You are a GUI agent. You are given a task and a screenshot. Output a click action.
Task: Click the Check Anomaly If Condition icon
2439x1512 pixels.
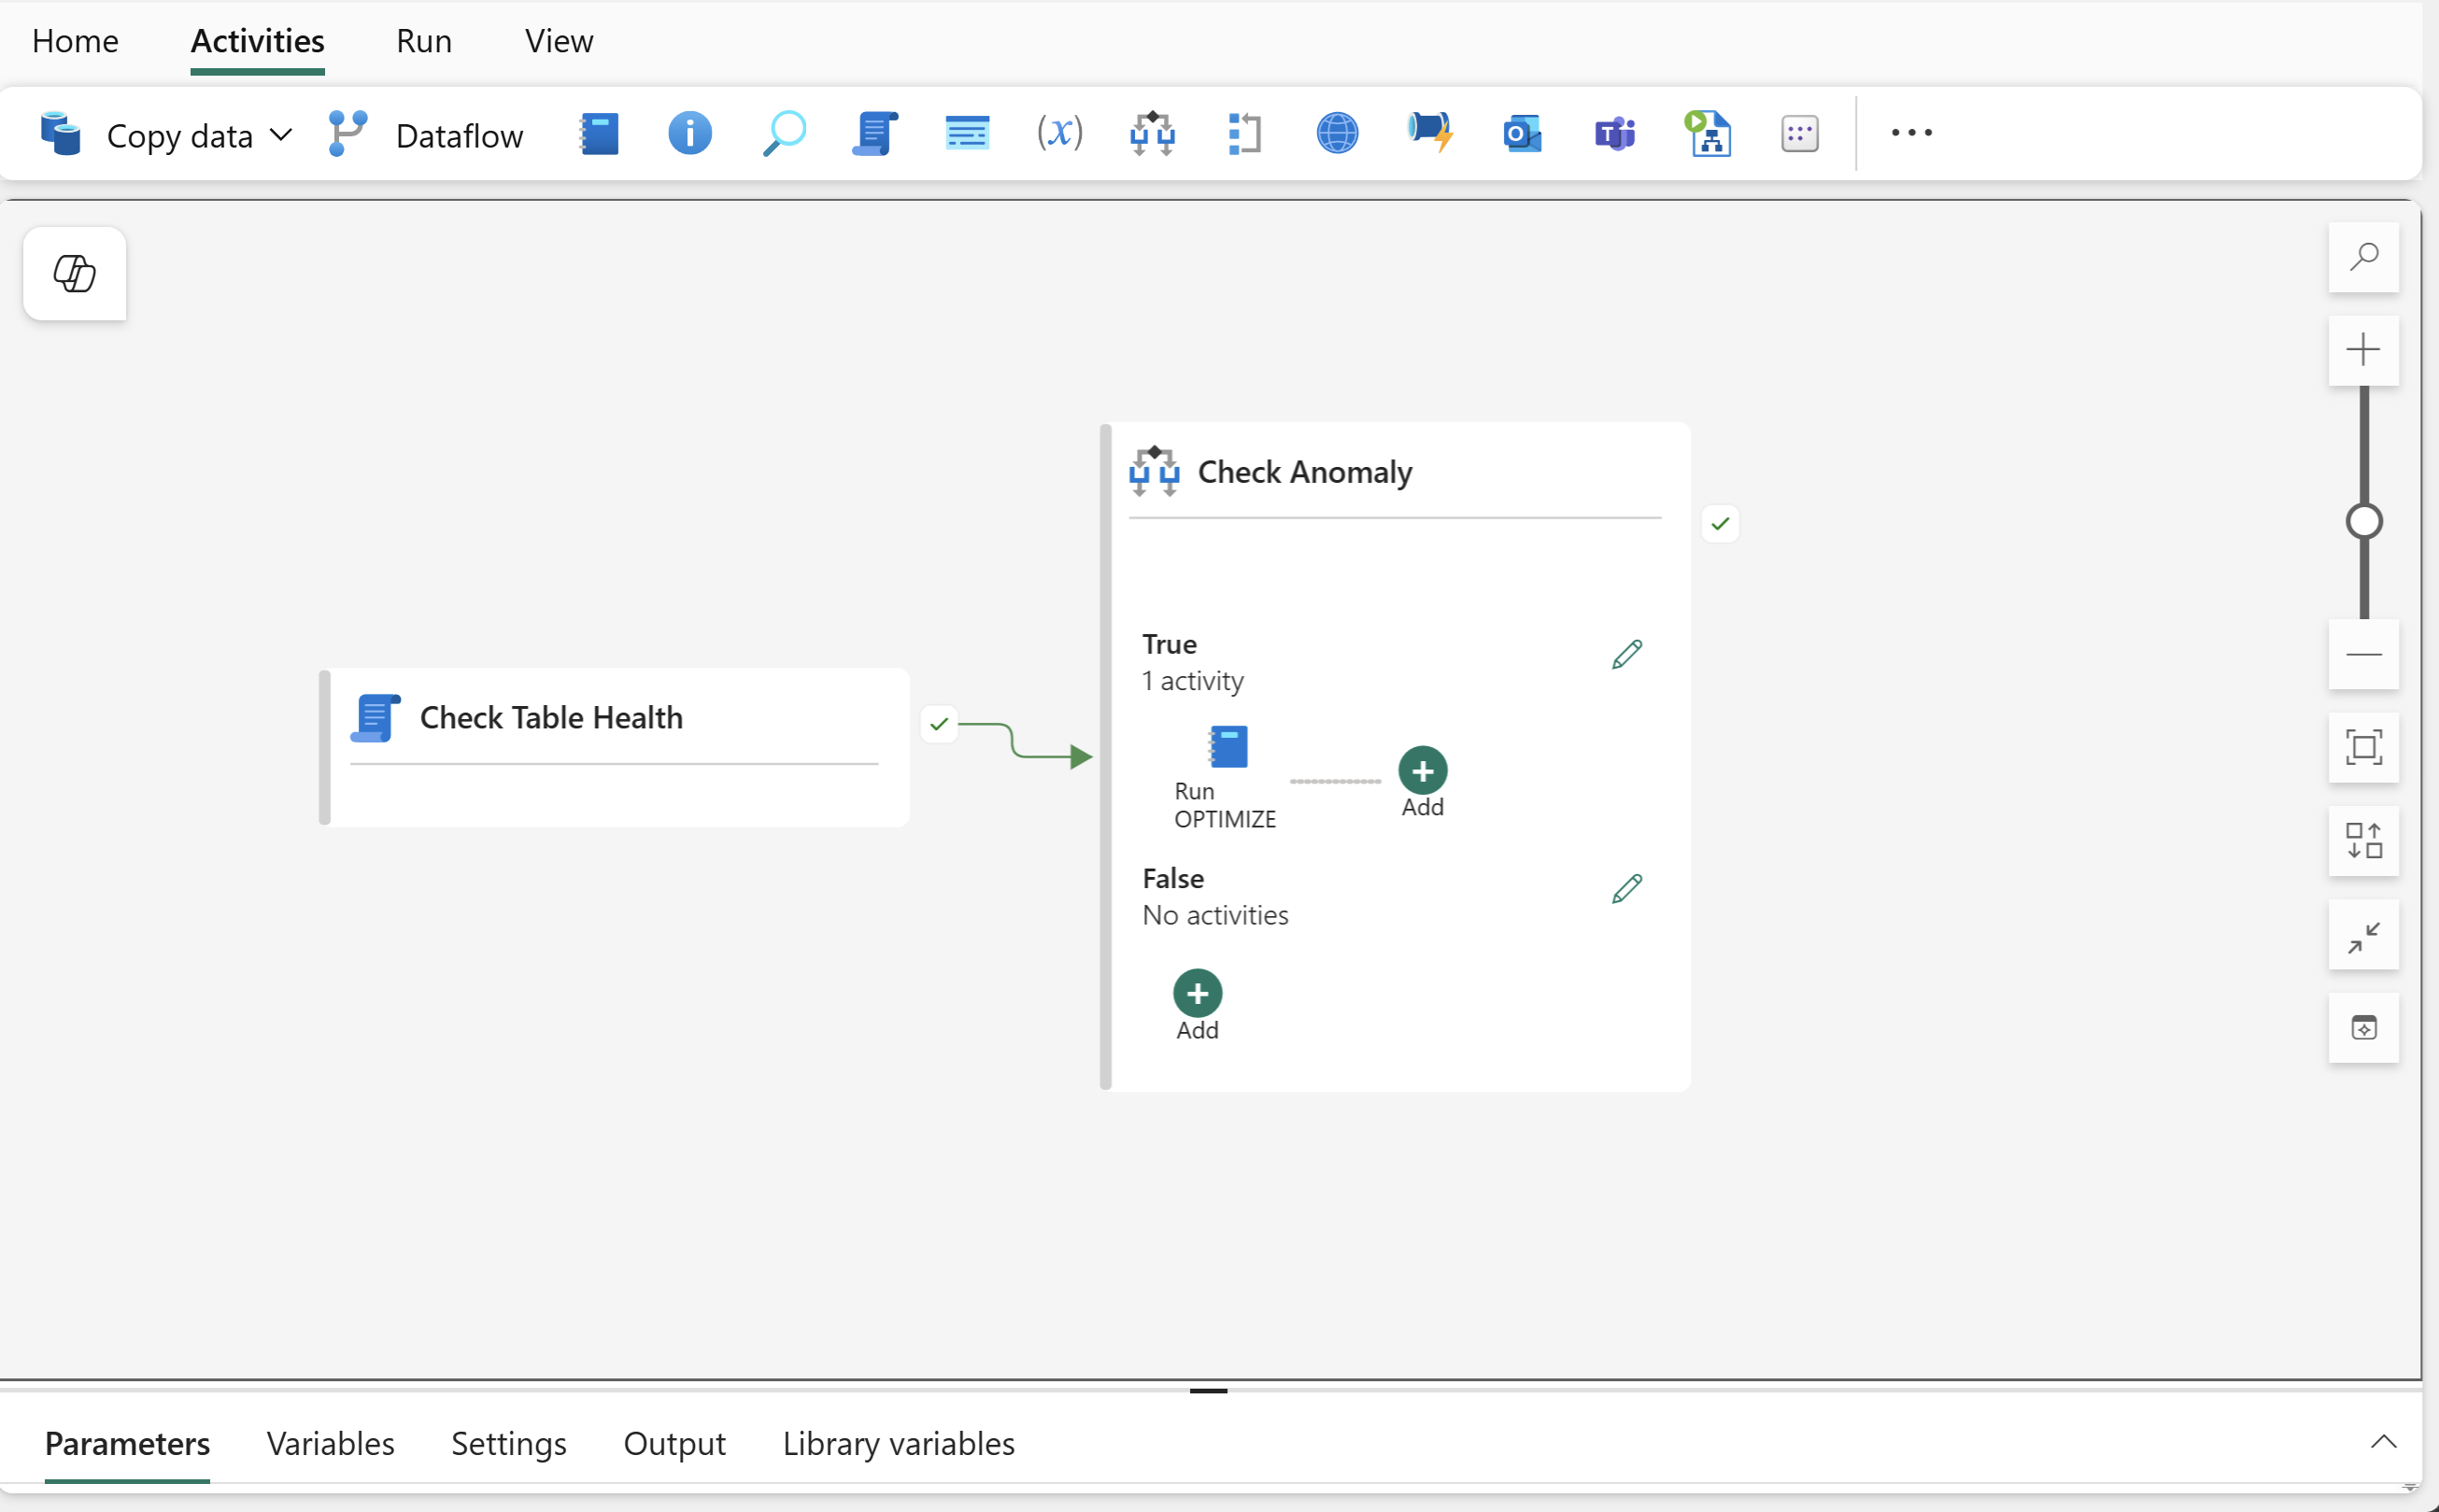pos(1154,471)
